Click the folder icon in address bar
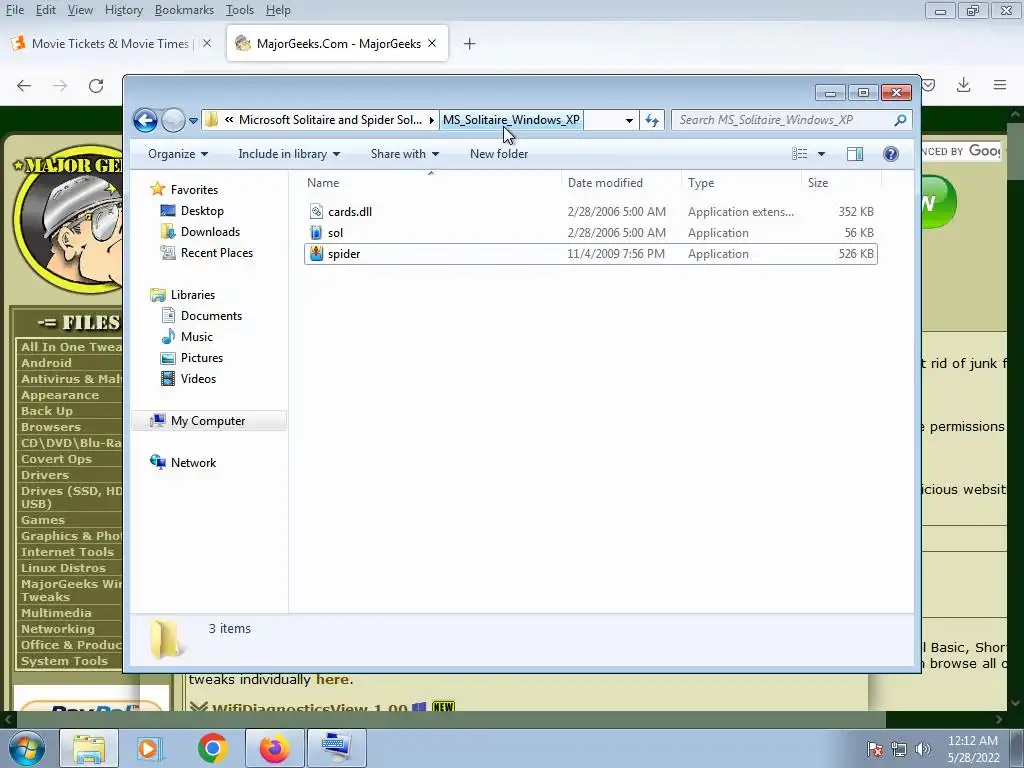Image resolution: width=1024 pixels, height=768 pixels. click(212, 120)
